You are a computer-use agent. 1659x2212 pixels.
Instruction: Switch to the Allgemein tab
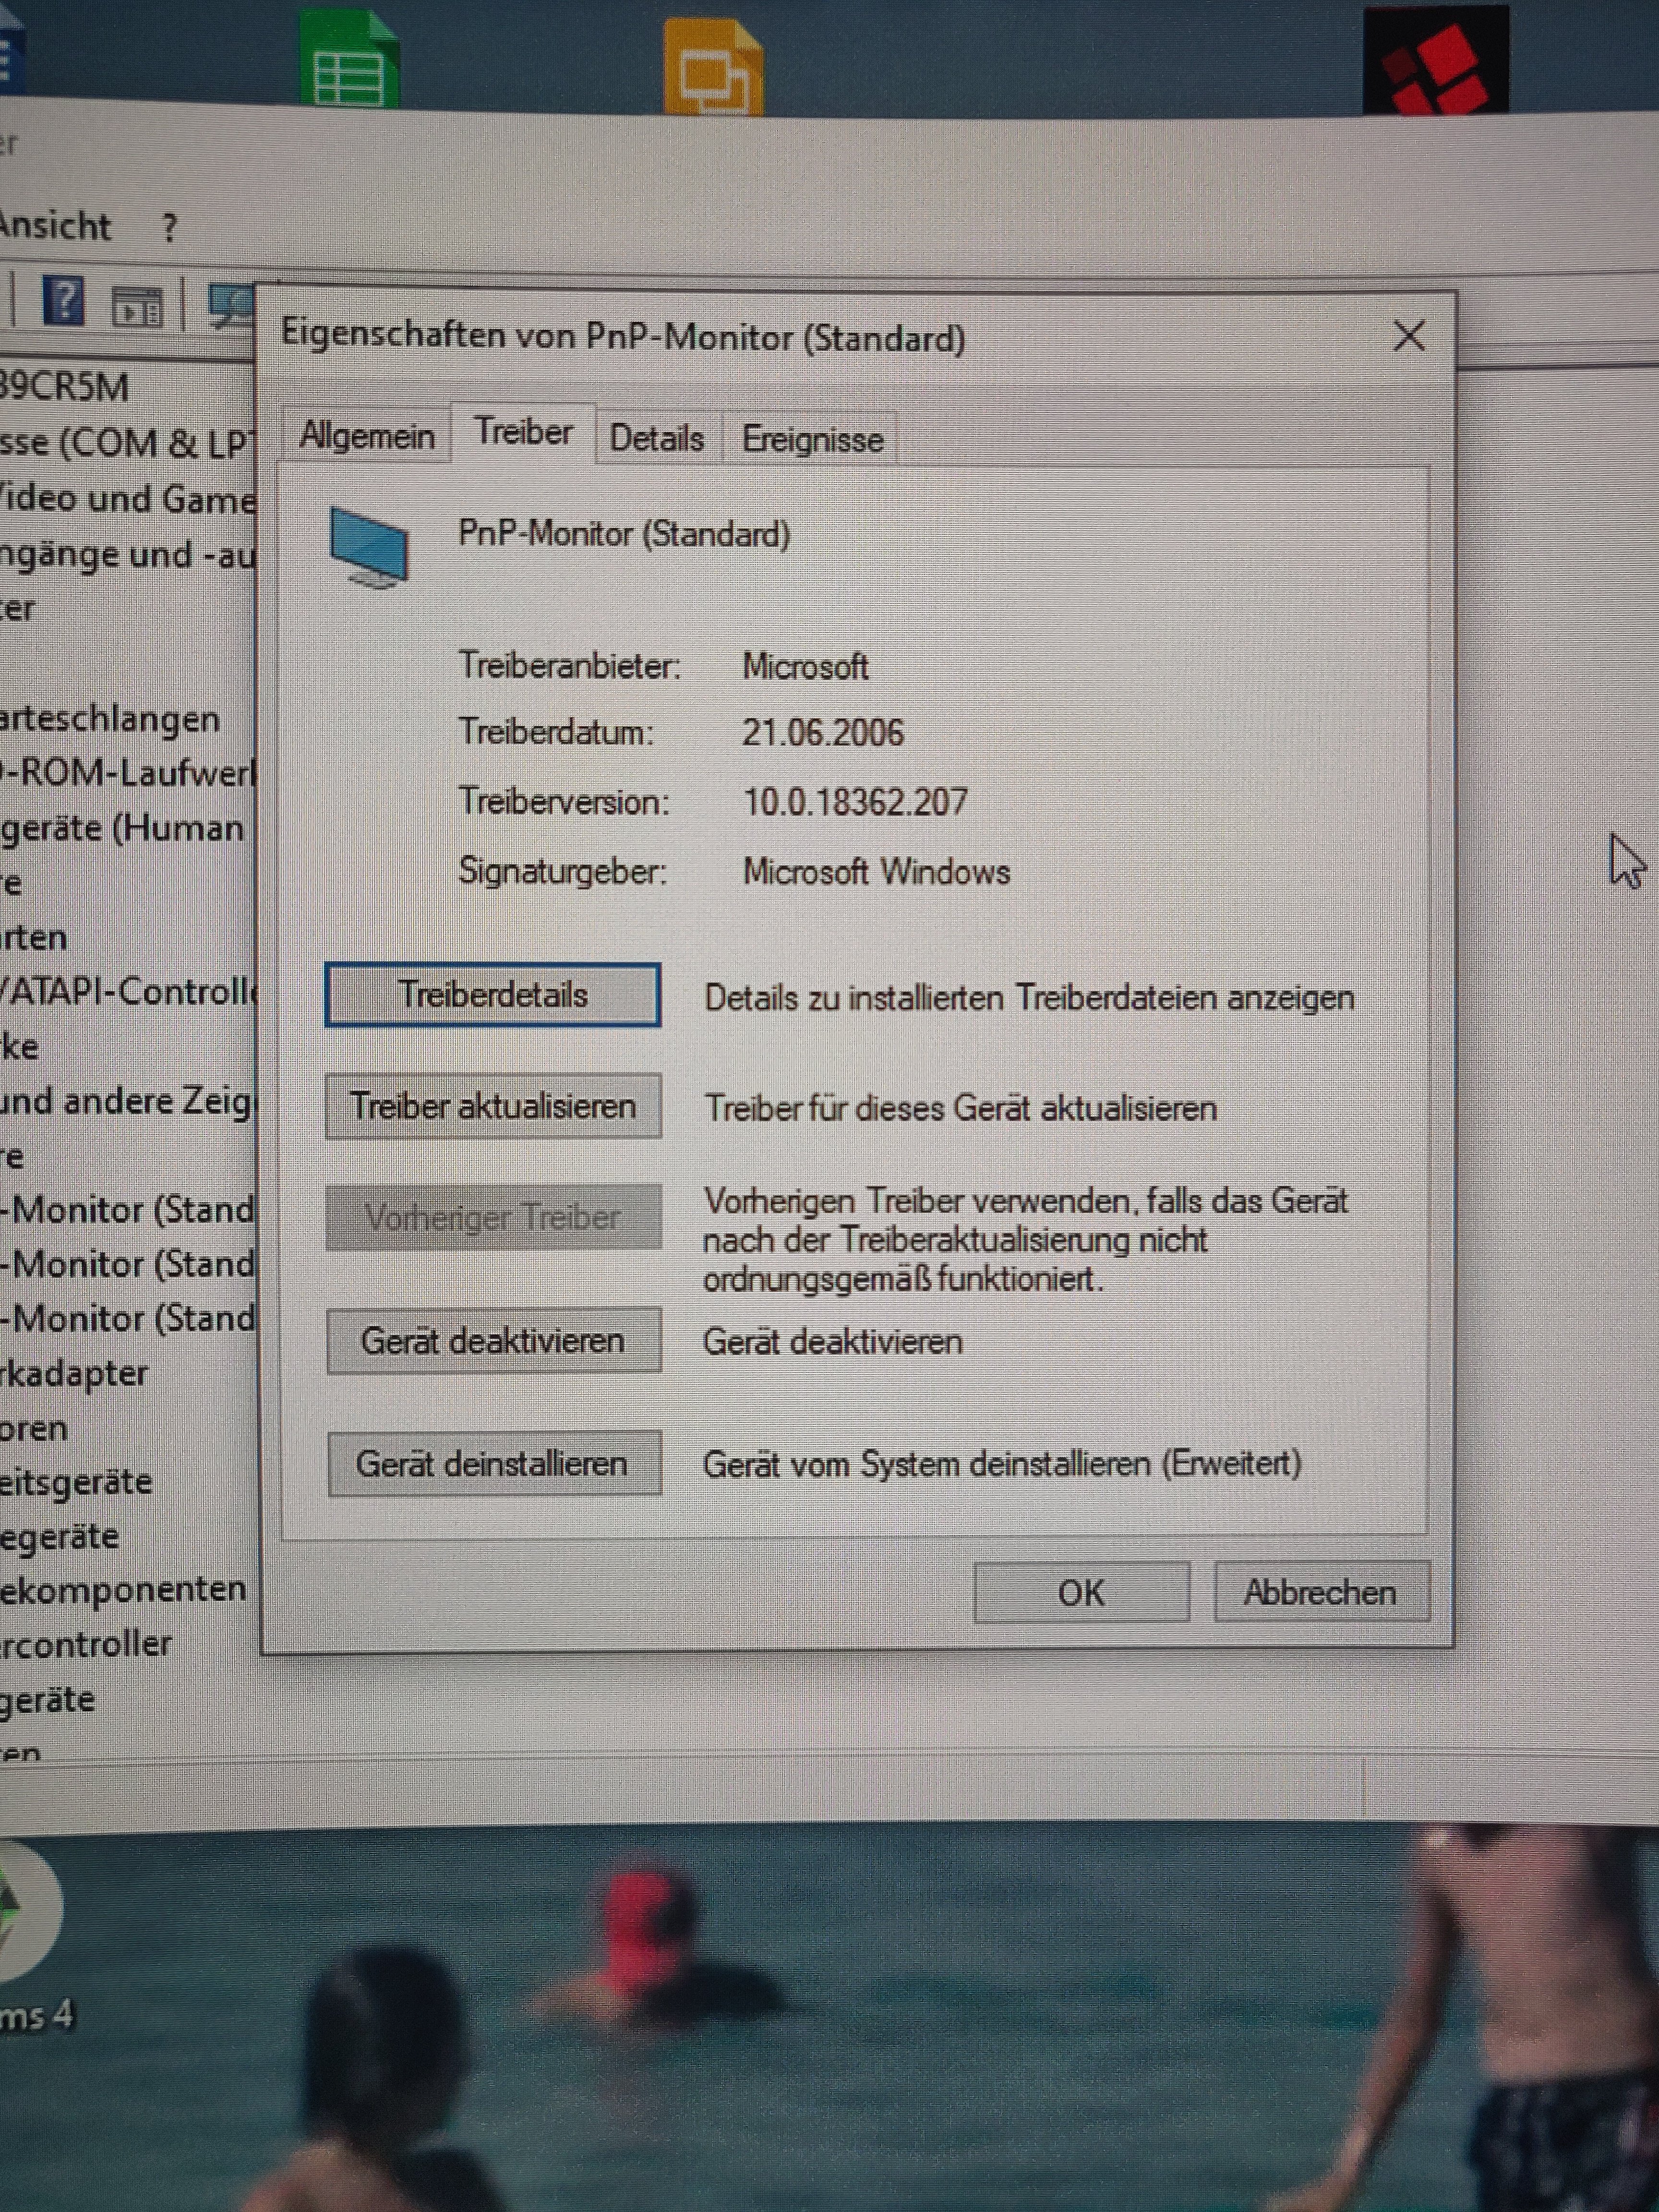point(367,437)
